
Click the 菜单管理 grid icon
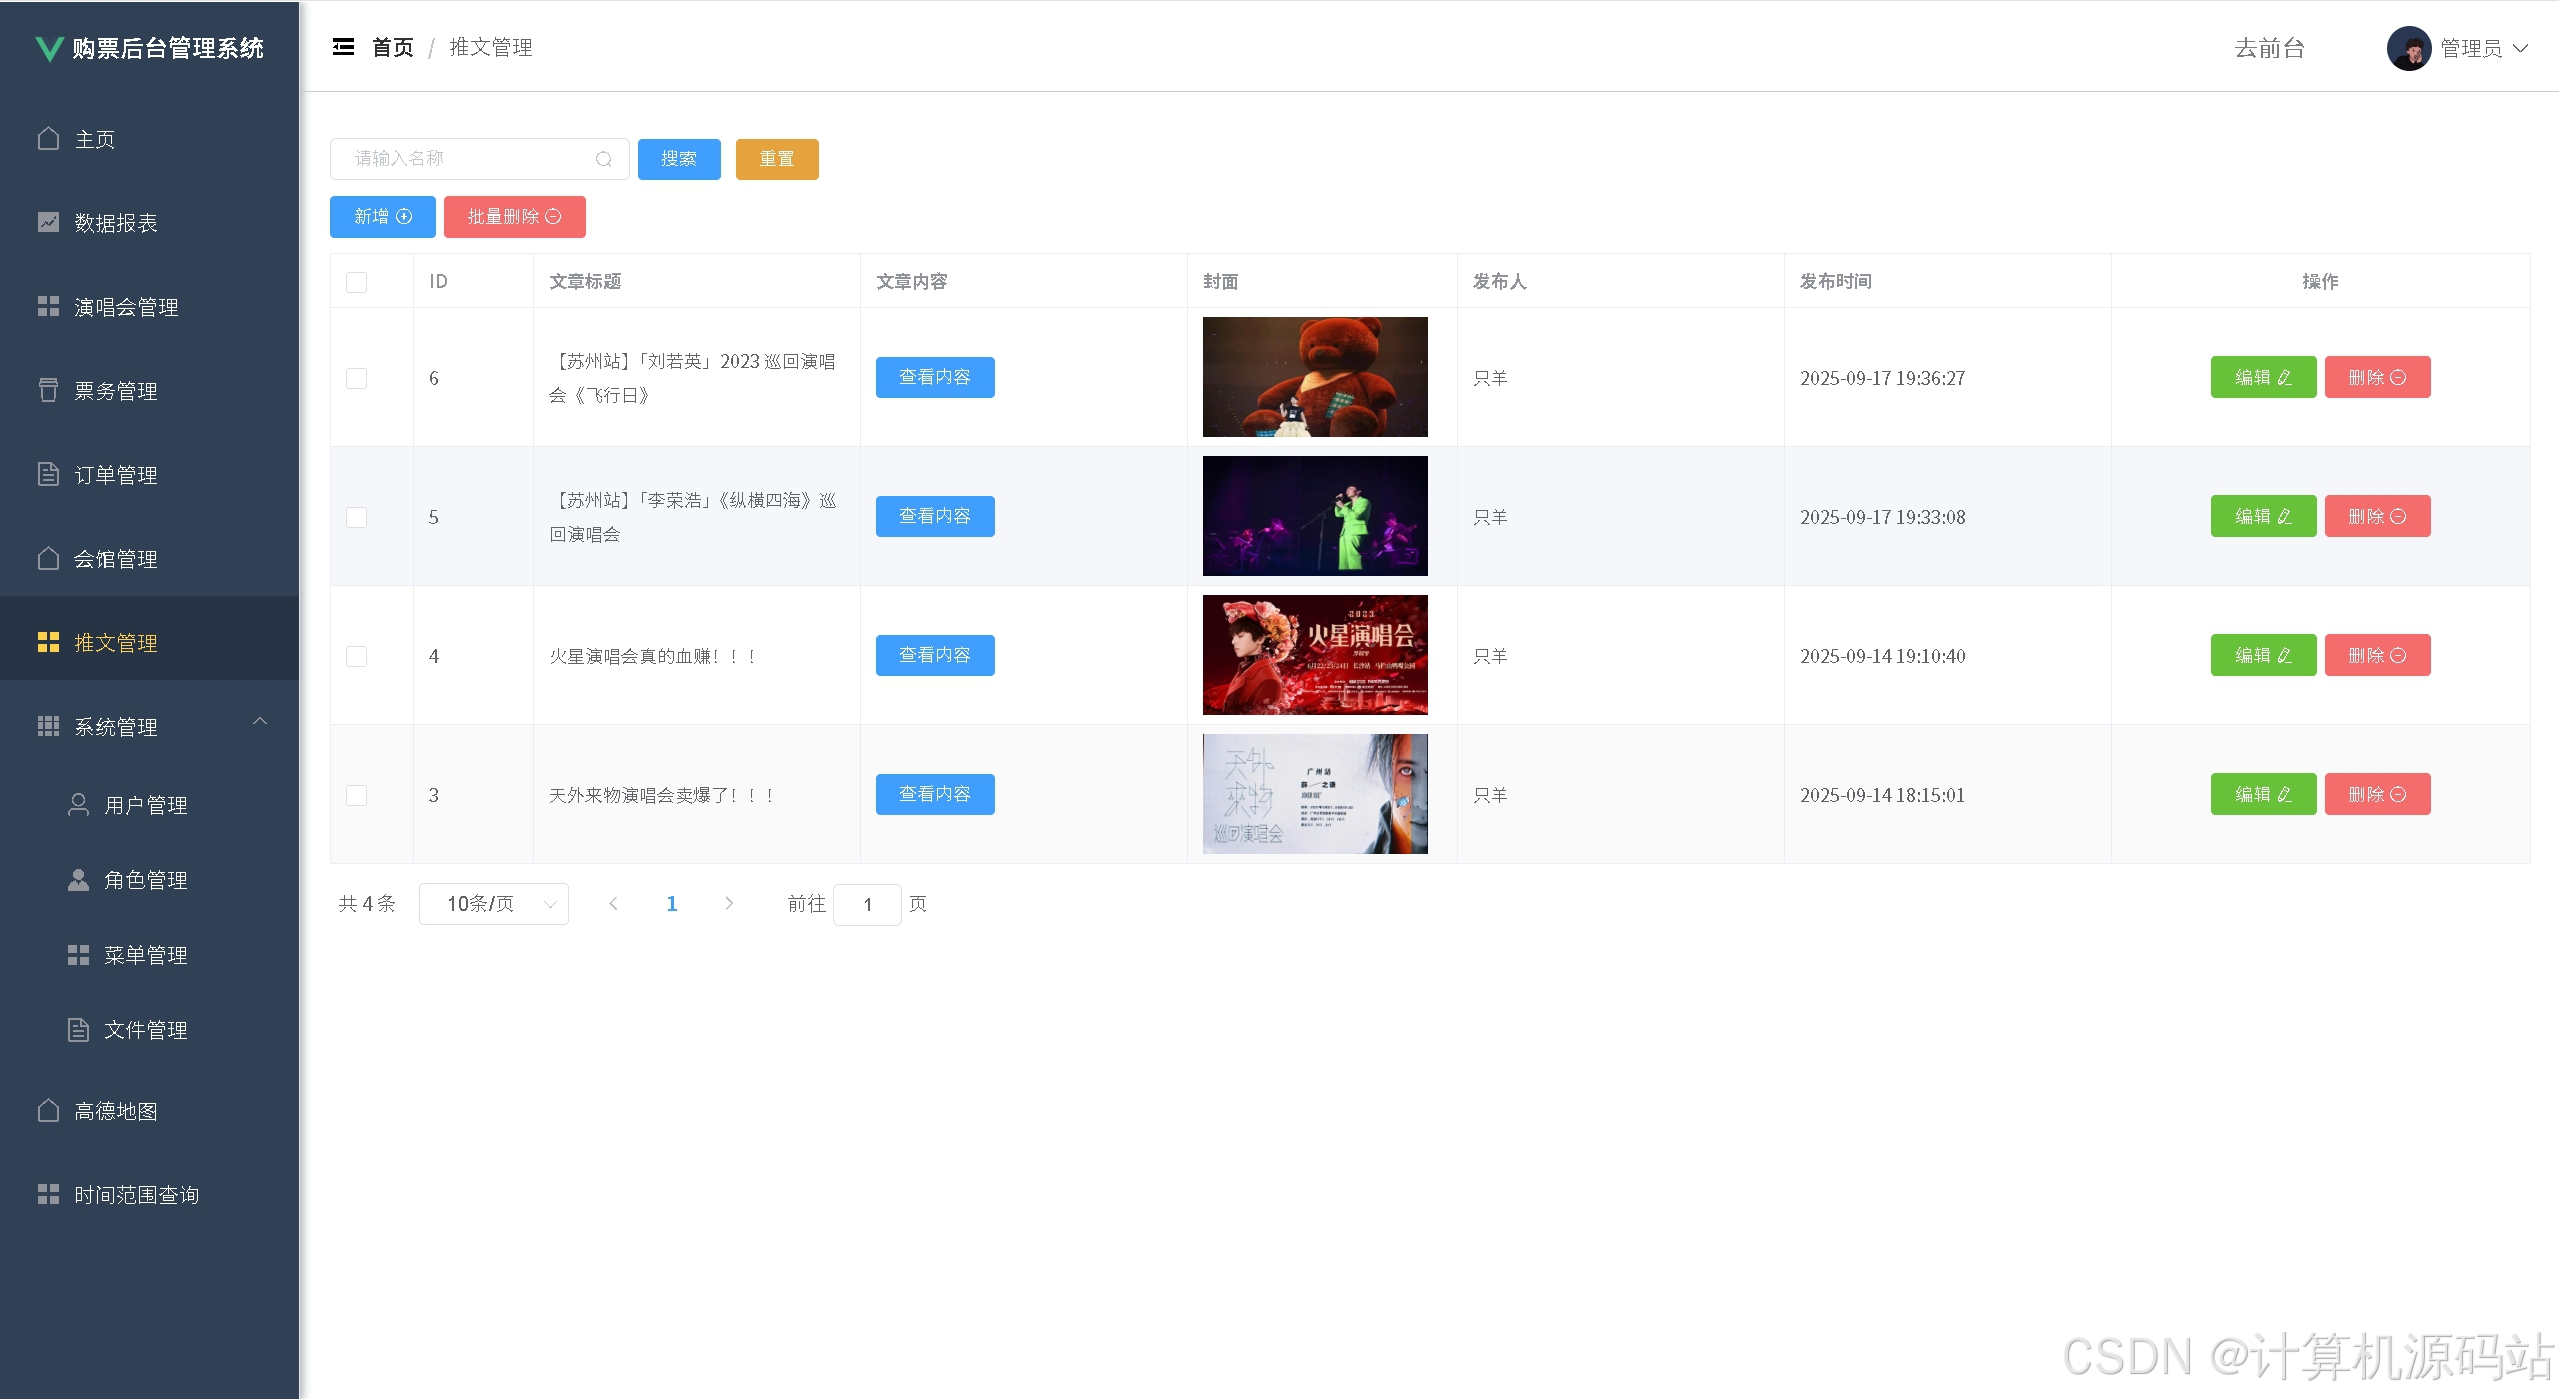(78, 955)
